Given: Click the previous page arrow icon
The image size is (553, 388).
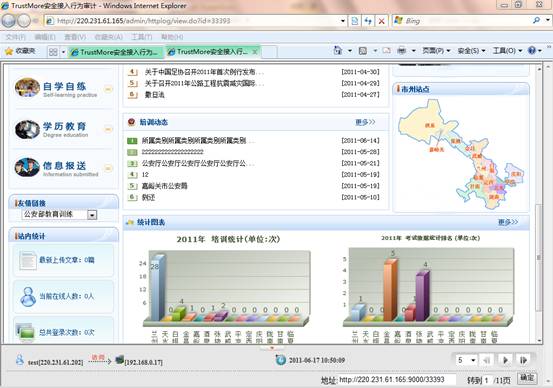Looking at the screenshot, I should 487,360.
